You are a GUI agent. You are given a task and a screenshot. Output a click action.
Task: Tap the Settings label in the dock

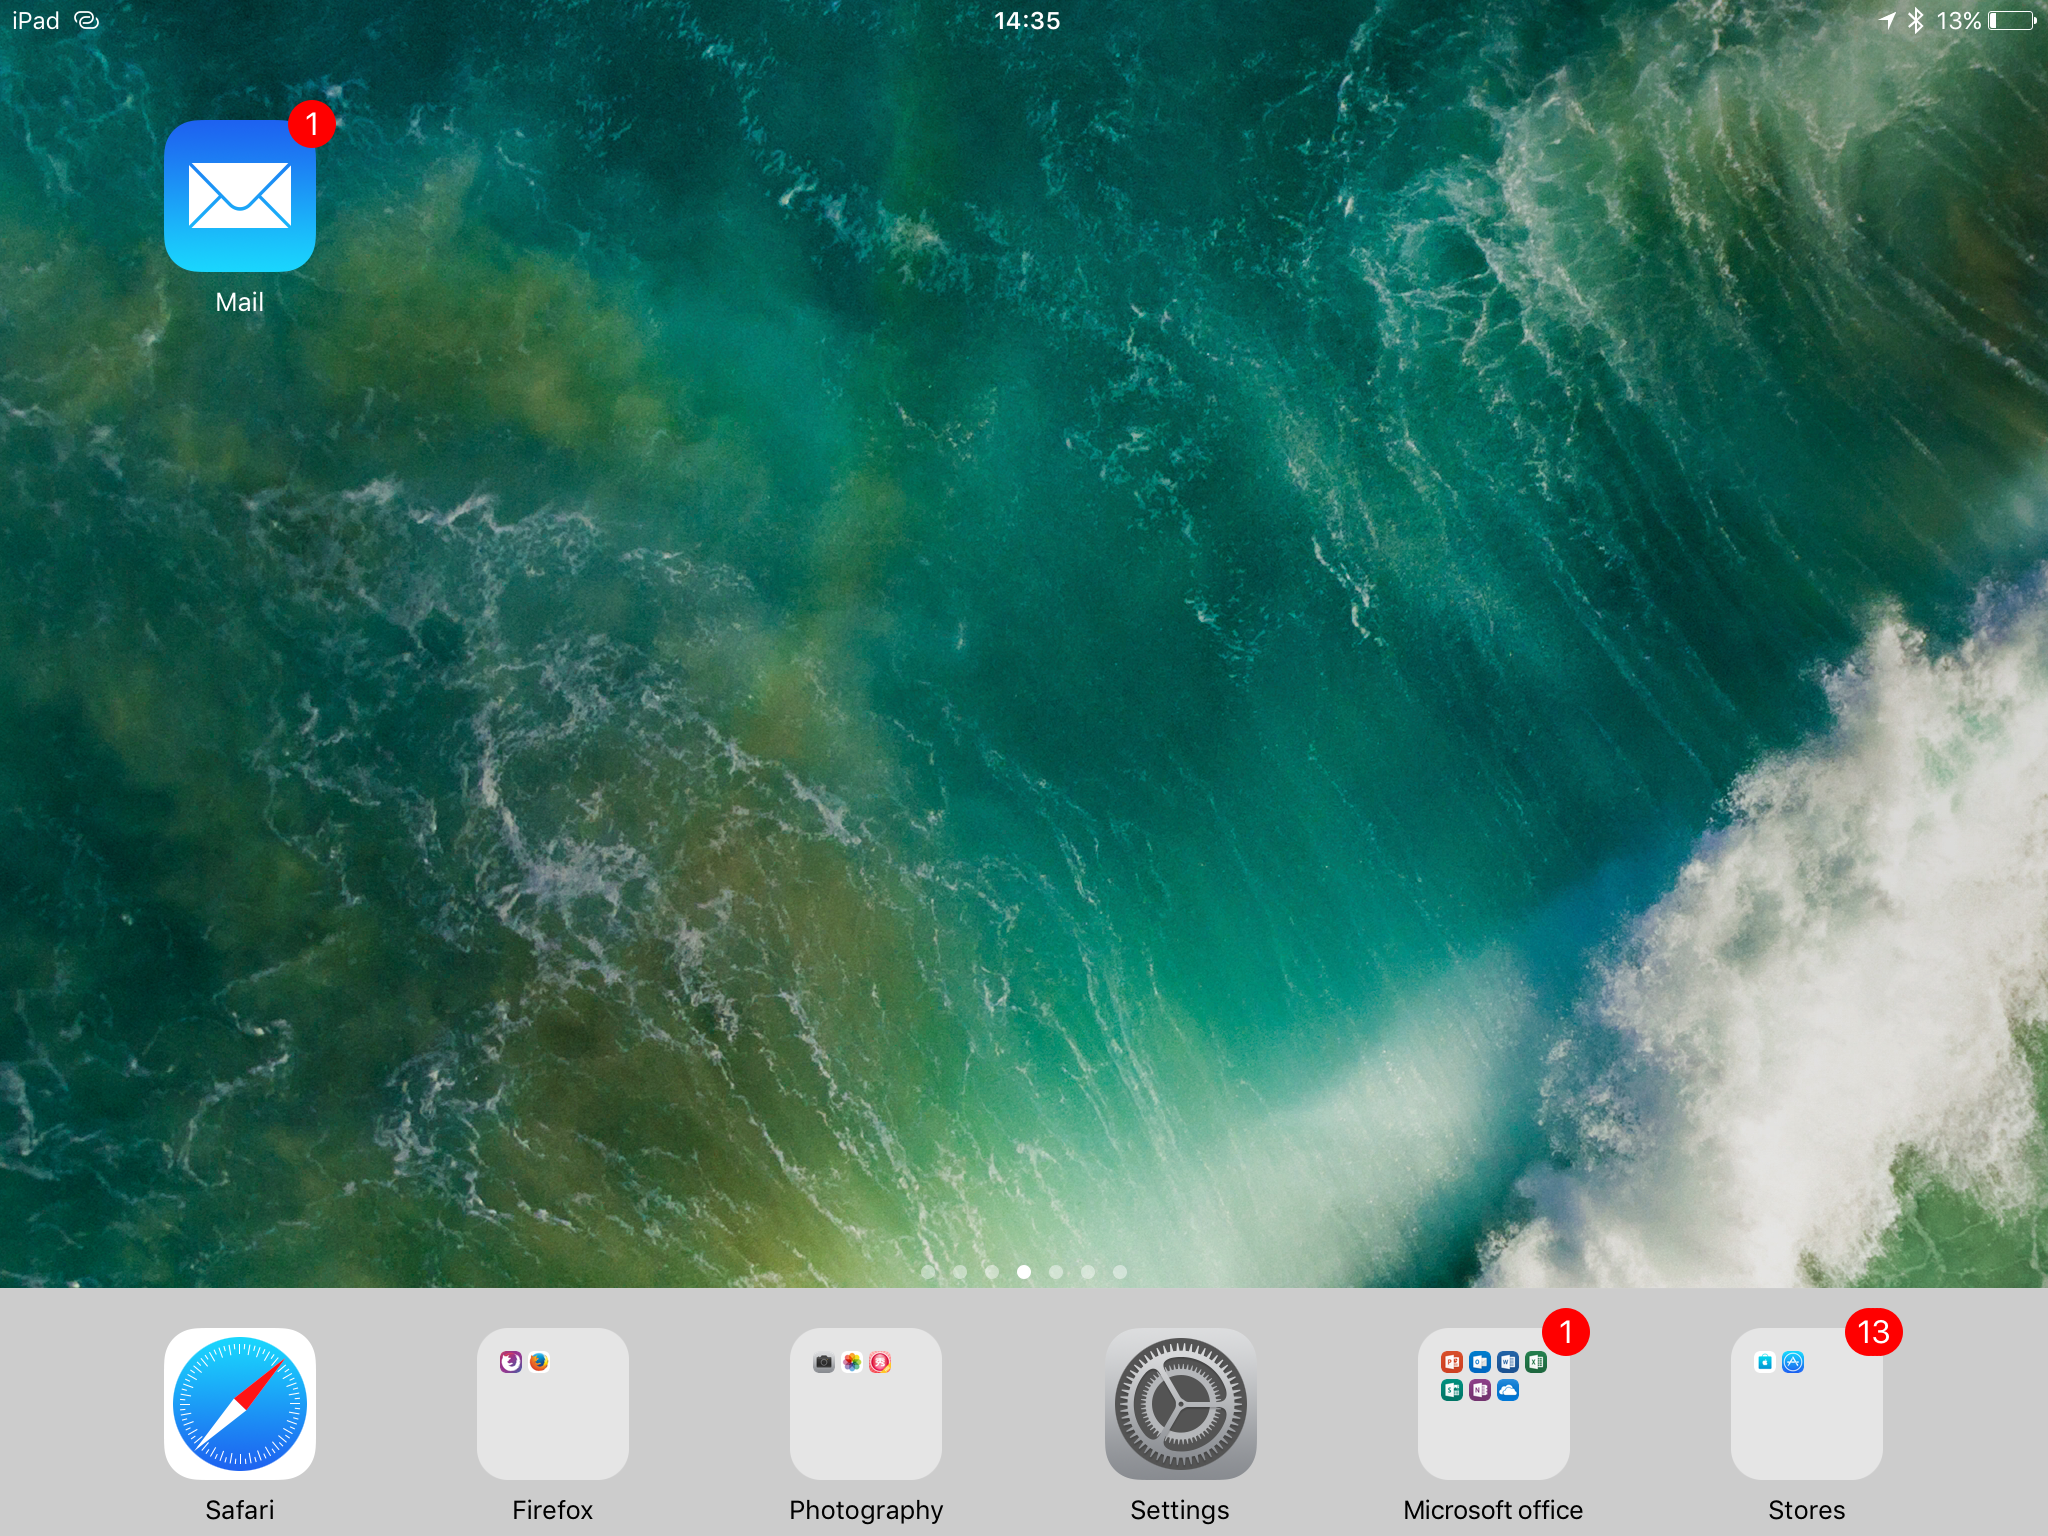click(1180, 1510)
